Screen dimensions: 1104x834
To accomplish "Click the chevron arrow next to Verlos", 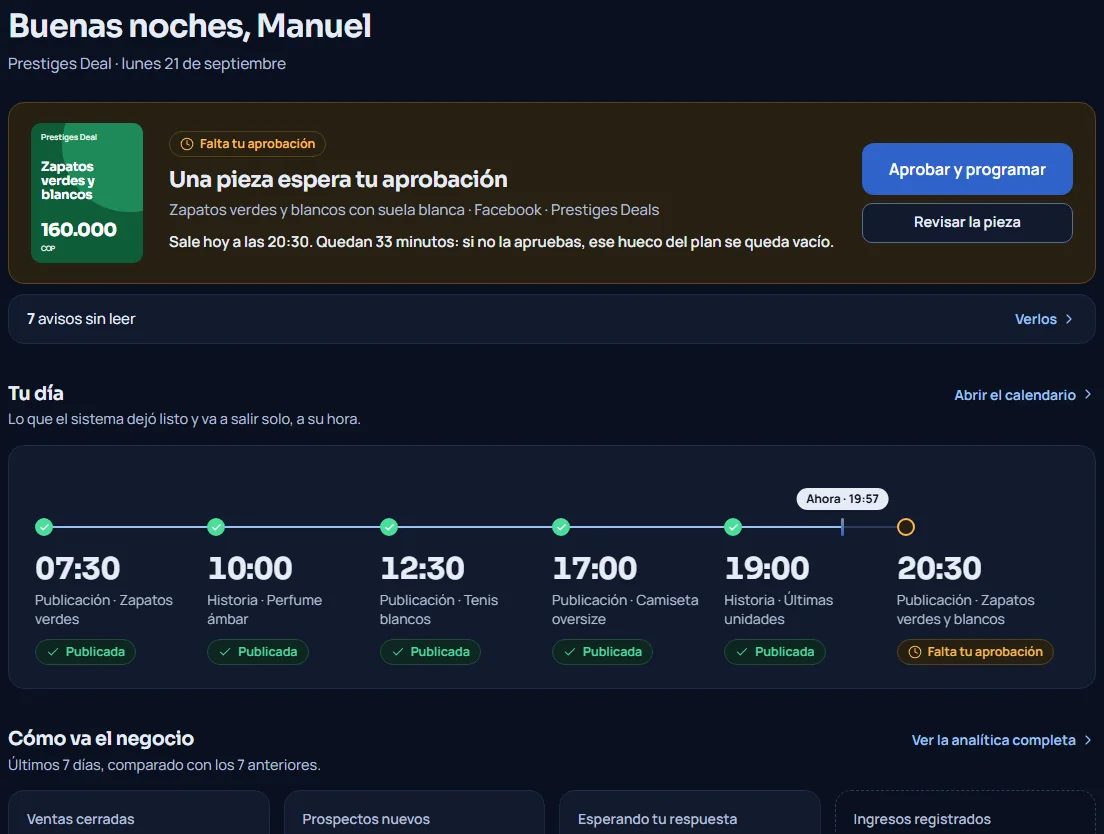I will (x=1069, y=319).
